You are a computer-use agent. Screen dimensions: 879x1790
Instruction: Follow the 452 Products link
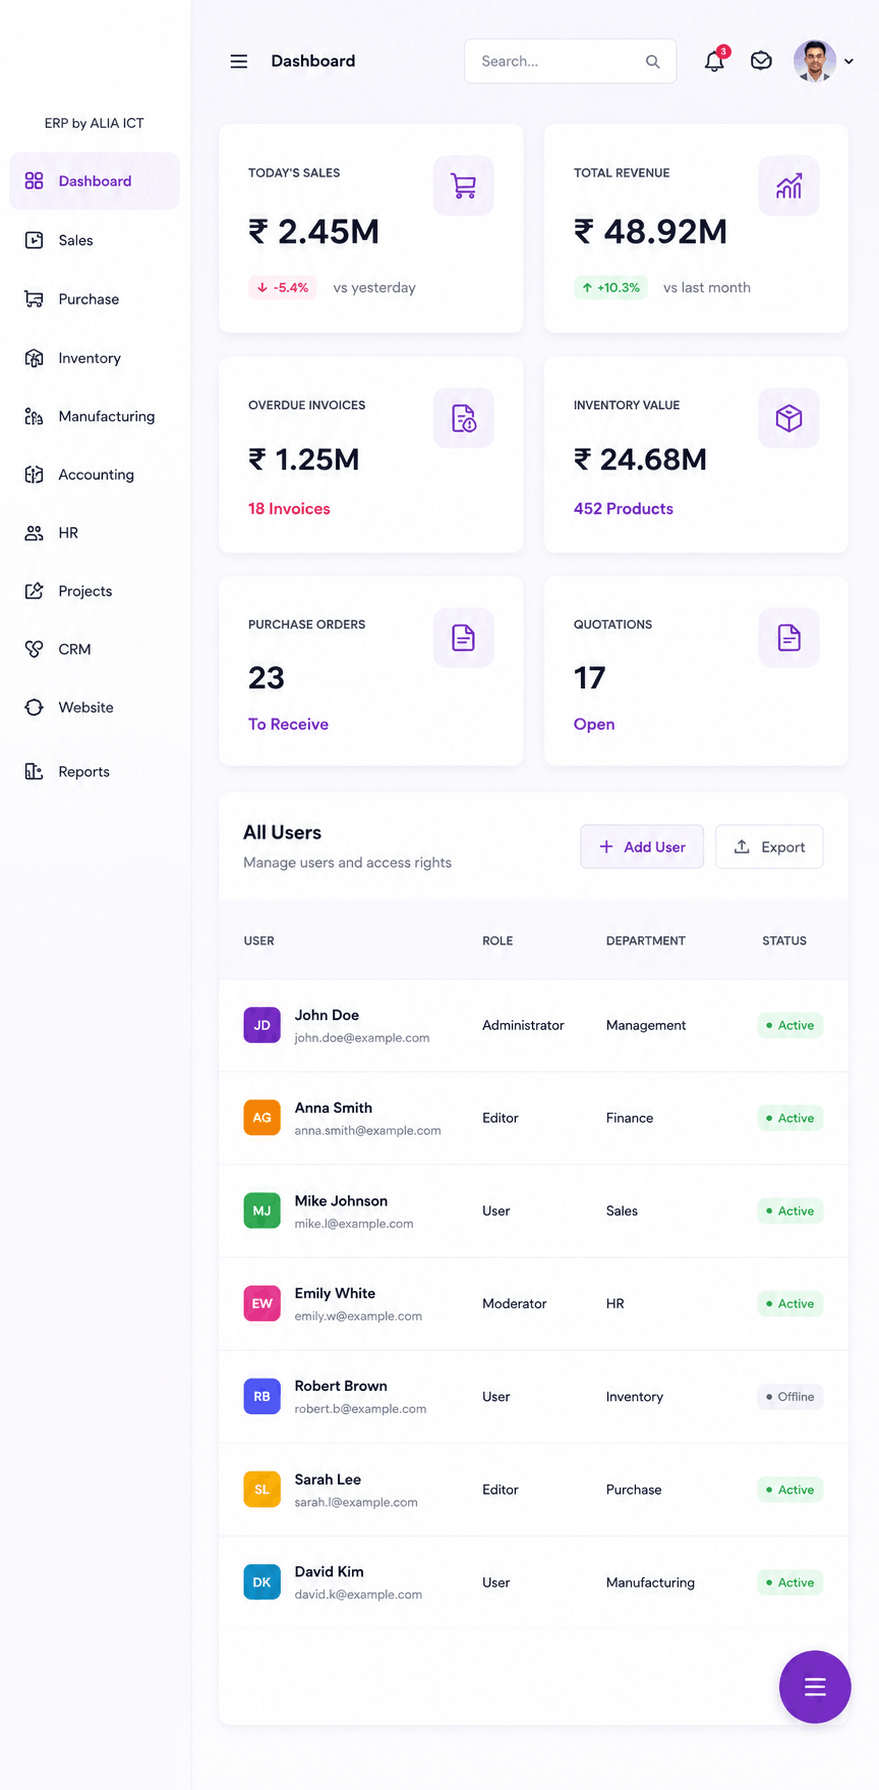623,509
